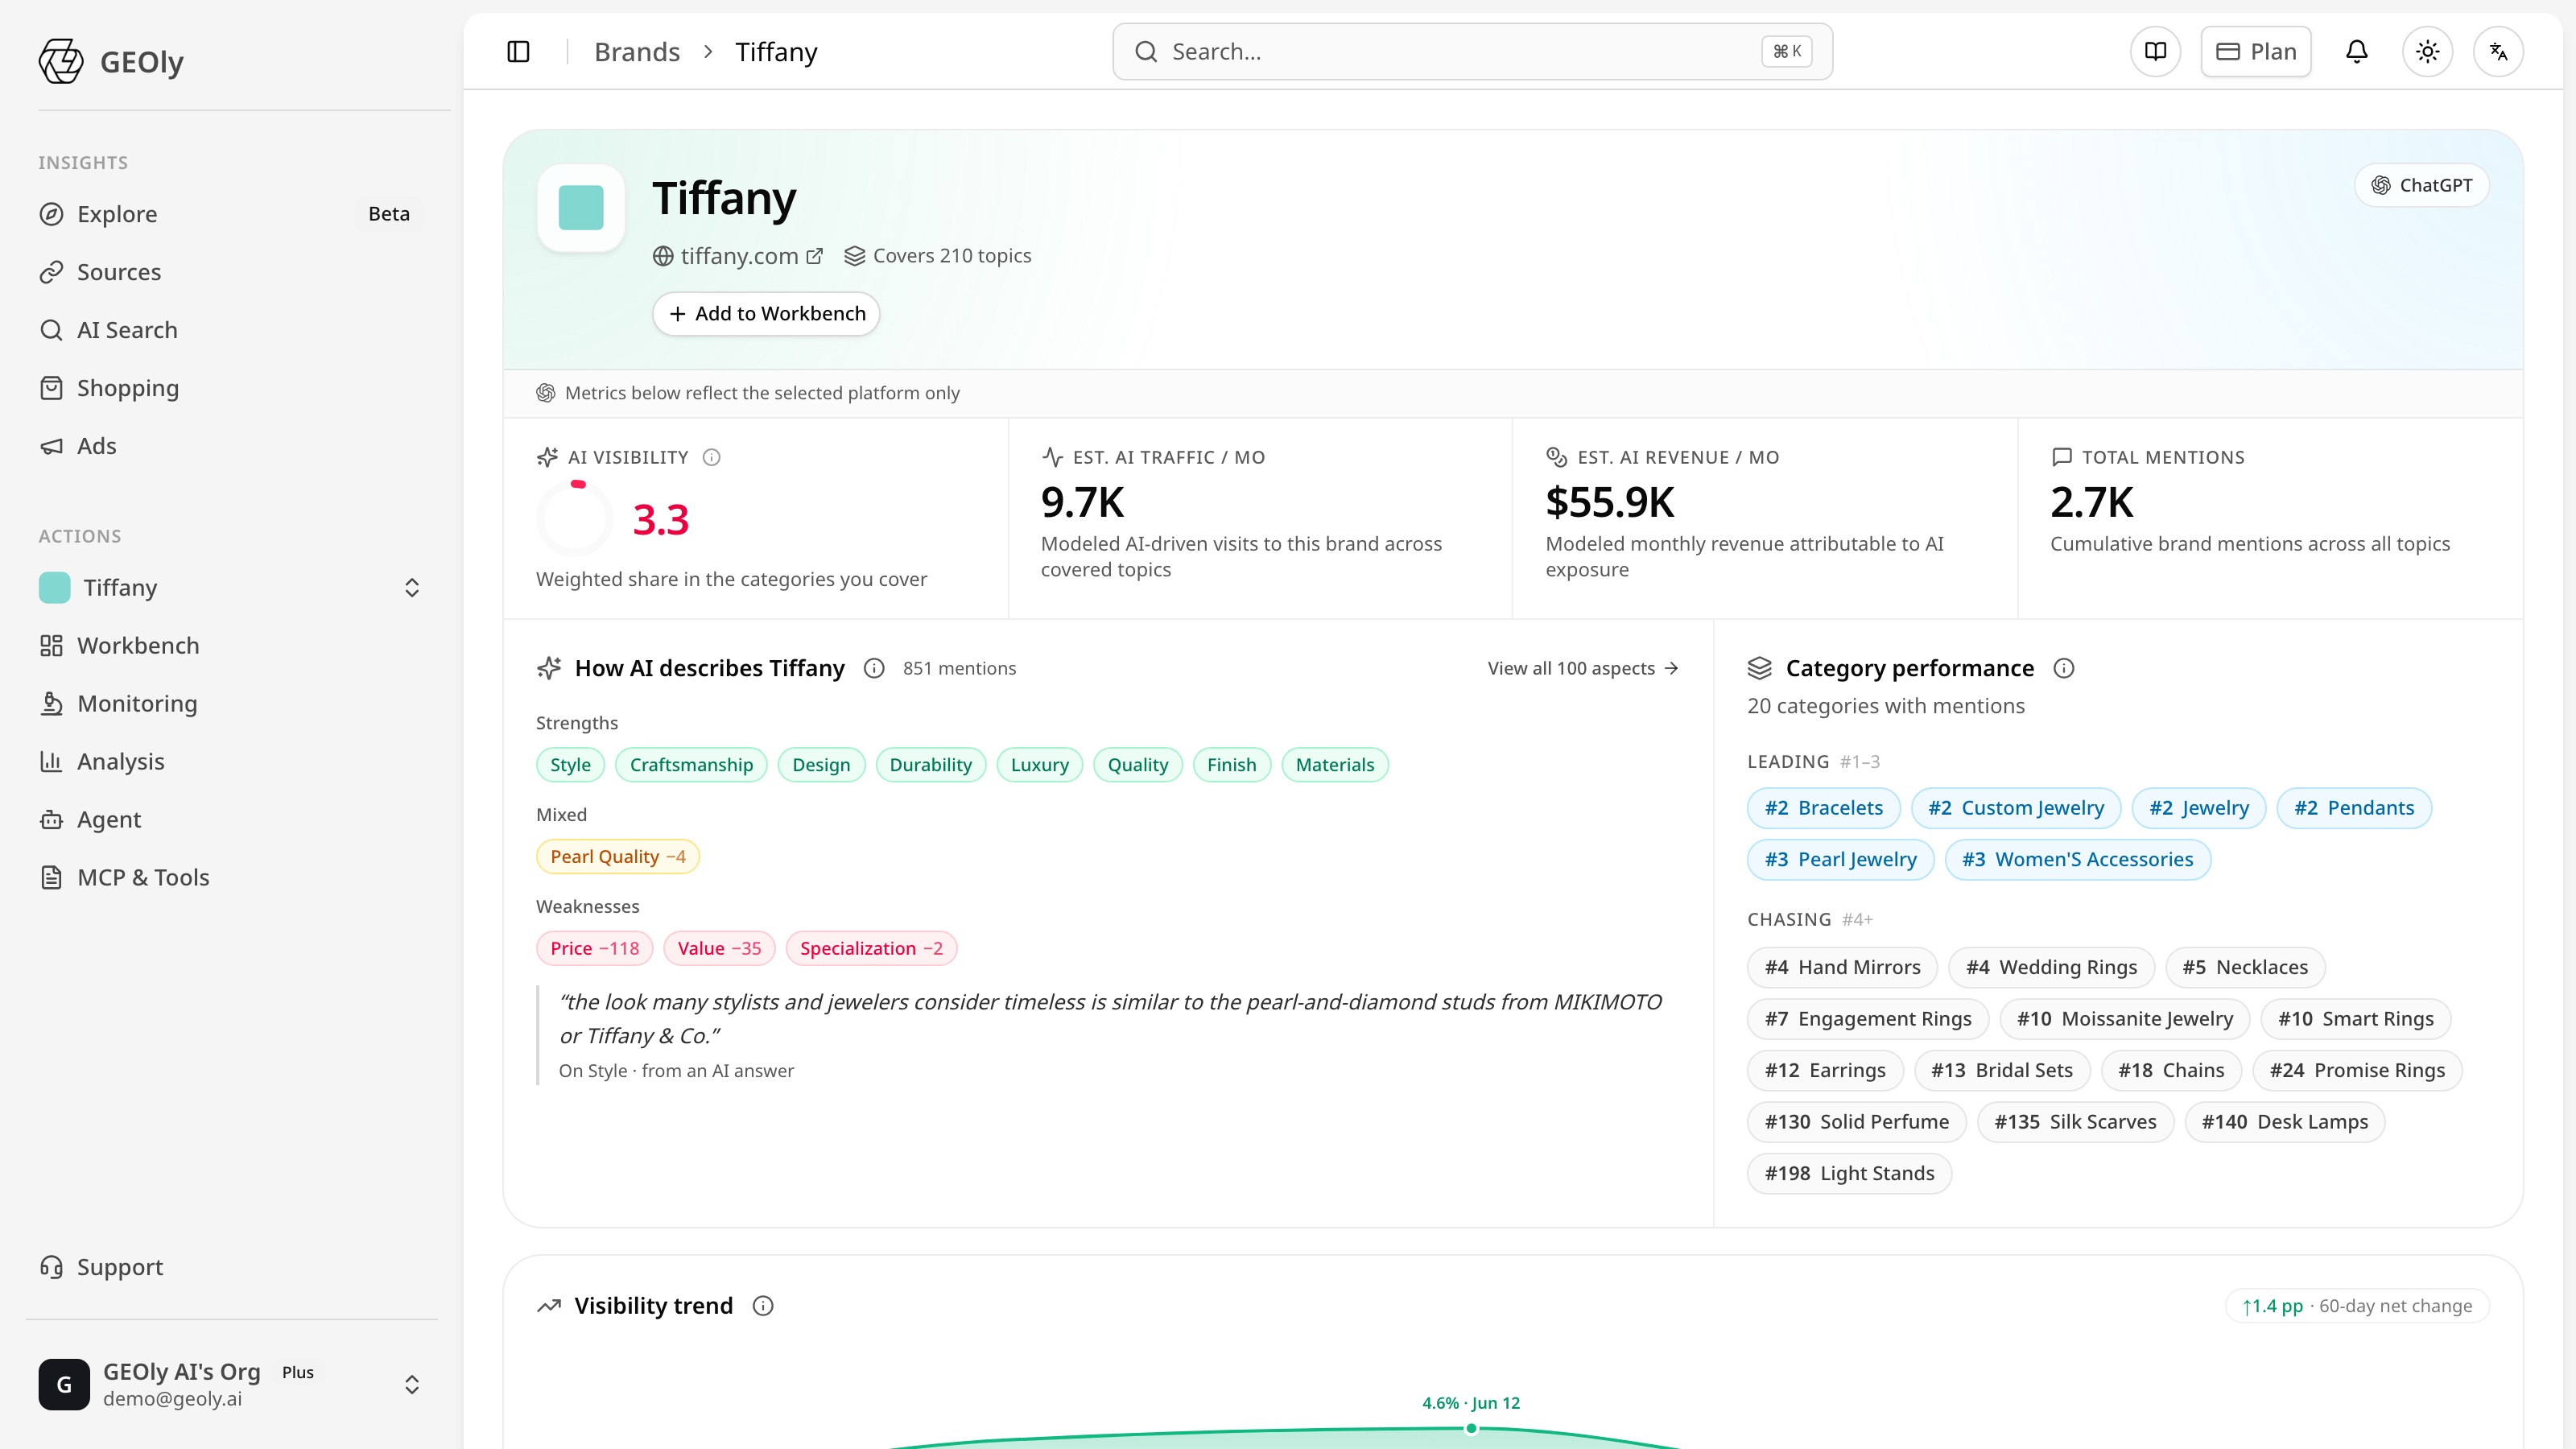Select the Craftsmanship strength tag
2576x1449 pixels.
click(691, 765)
